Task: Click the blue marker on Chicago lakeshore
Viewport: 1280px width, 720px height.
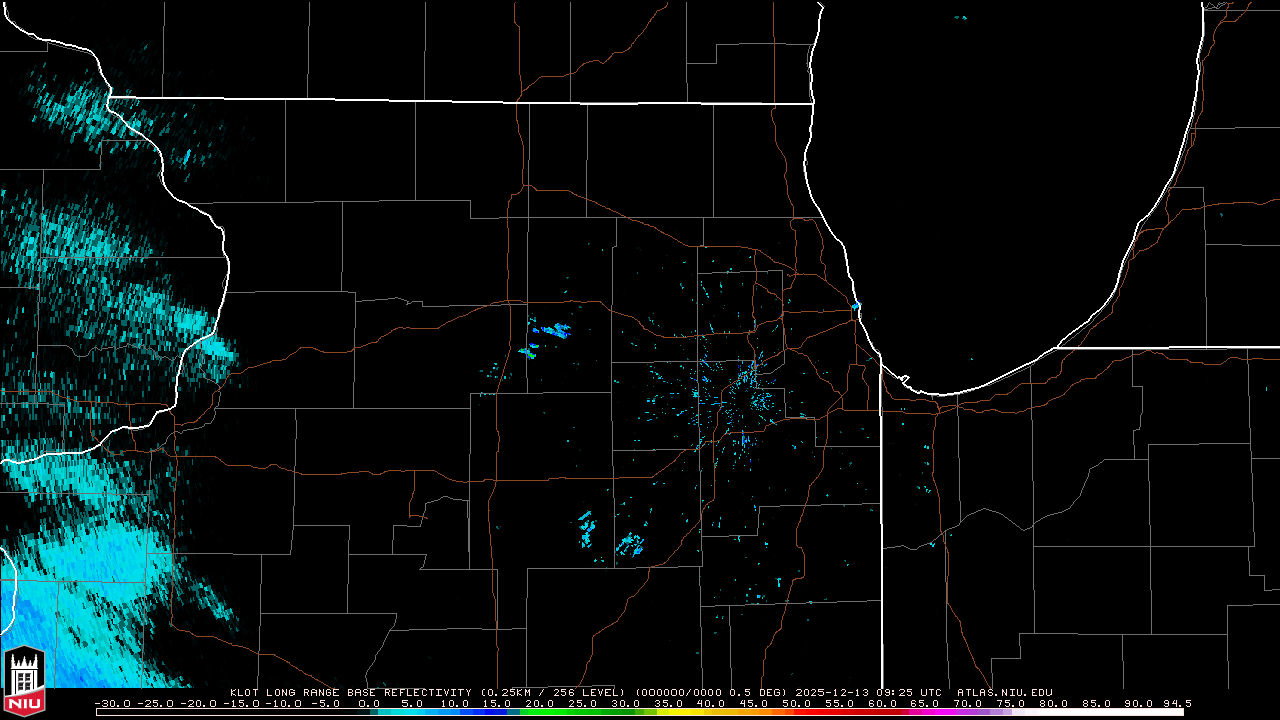Action: (856, 305)
